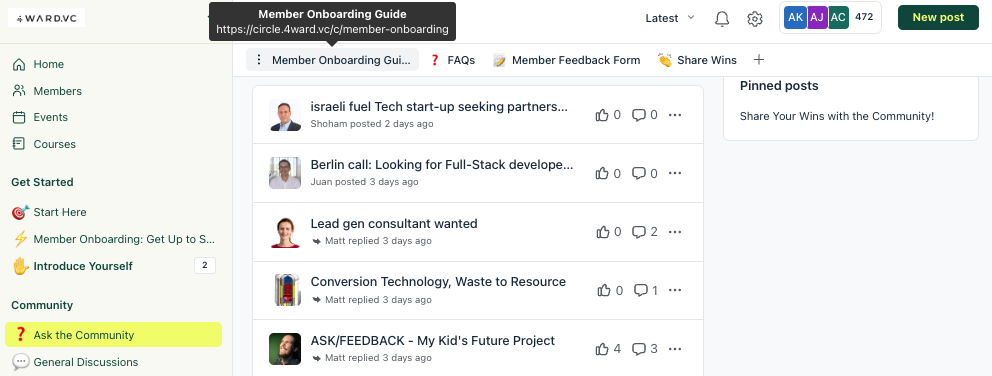The image size is (992, 376).
Task: Add a new tab with plus icon
Action: point(759,60)
